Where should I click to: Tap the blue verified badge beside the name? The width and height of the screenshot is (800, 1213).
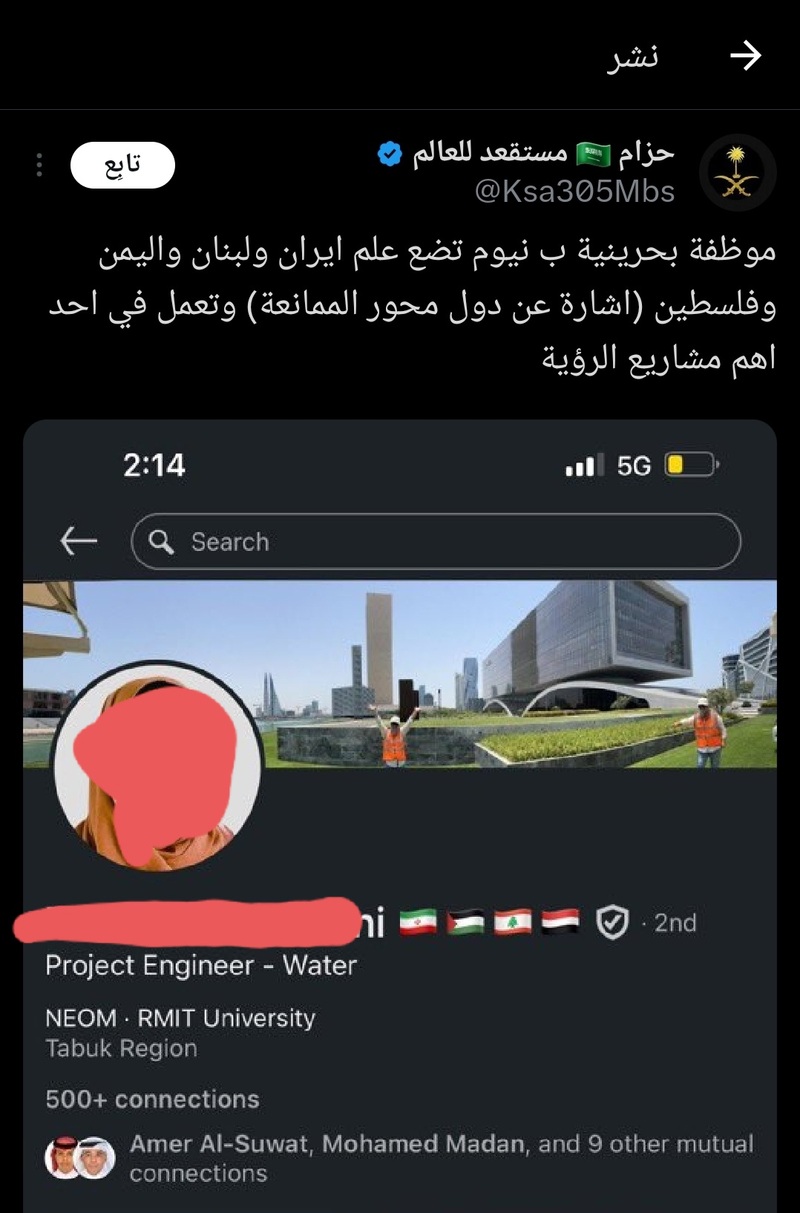390,154
